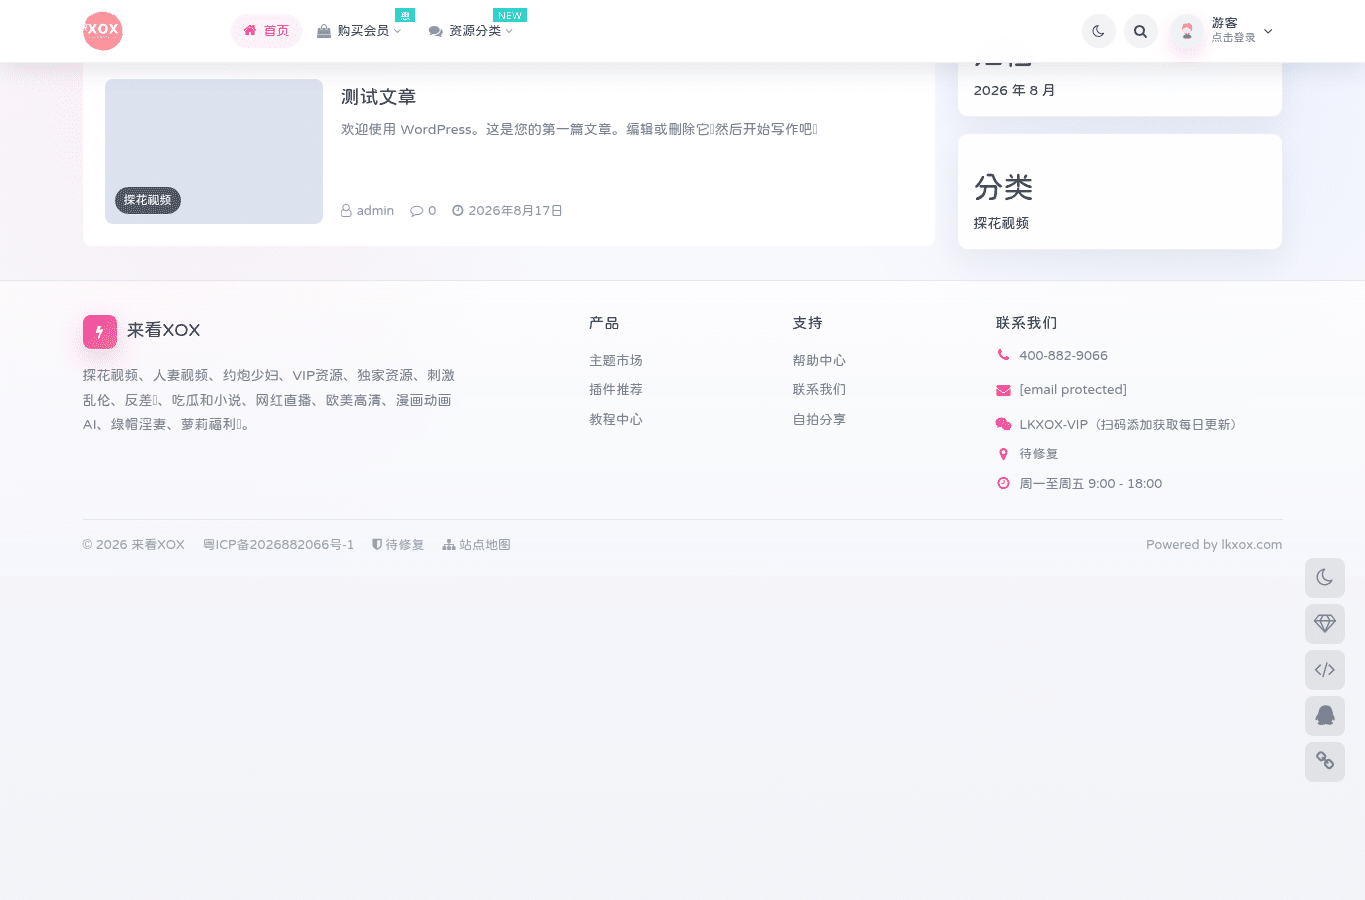1365x900 pixels.
Task: Open the 粤ICP备2026882066号-1 link
Action: pyautogui.click(x=279, y=545)
